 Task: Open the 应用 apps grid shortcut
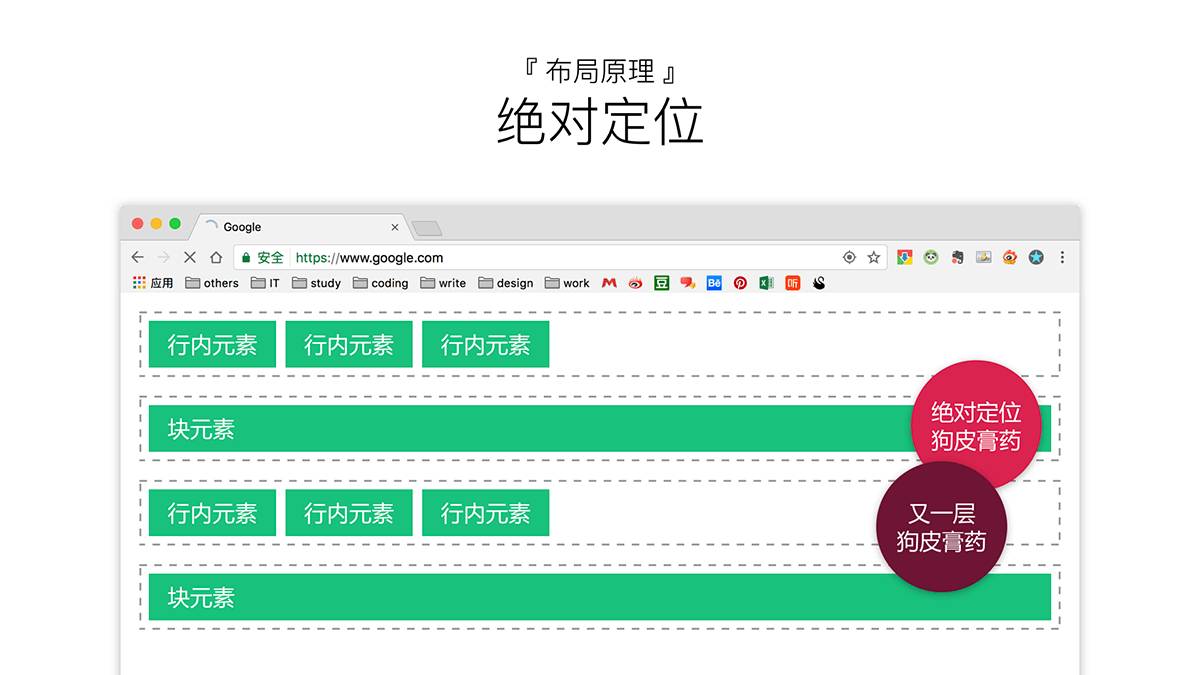[153, 283]
